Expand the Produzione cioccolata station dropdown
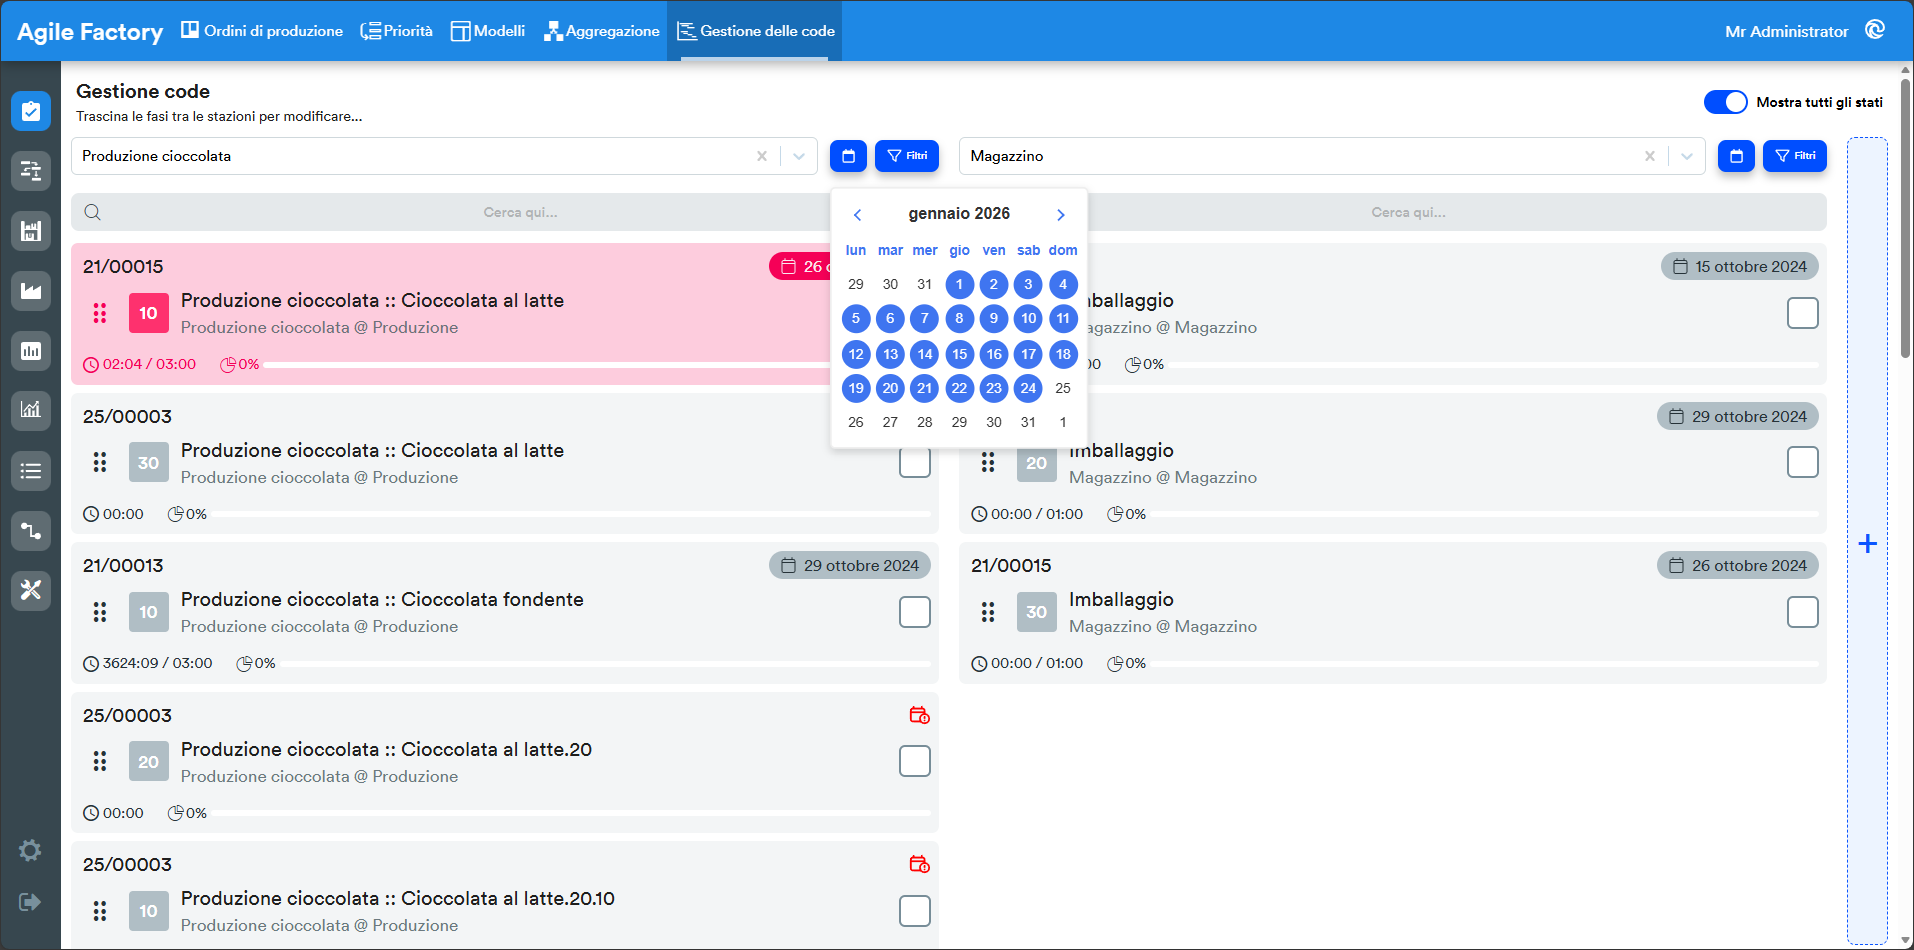This screenshot has width=1914, height=950. tap(799, 156)
